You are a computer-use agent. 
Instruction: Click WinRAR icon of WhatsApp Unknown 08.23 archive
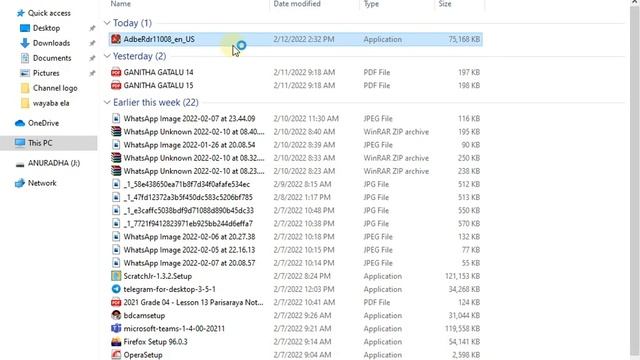116,171
